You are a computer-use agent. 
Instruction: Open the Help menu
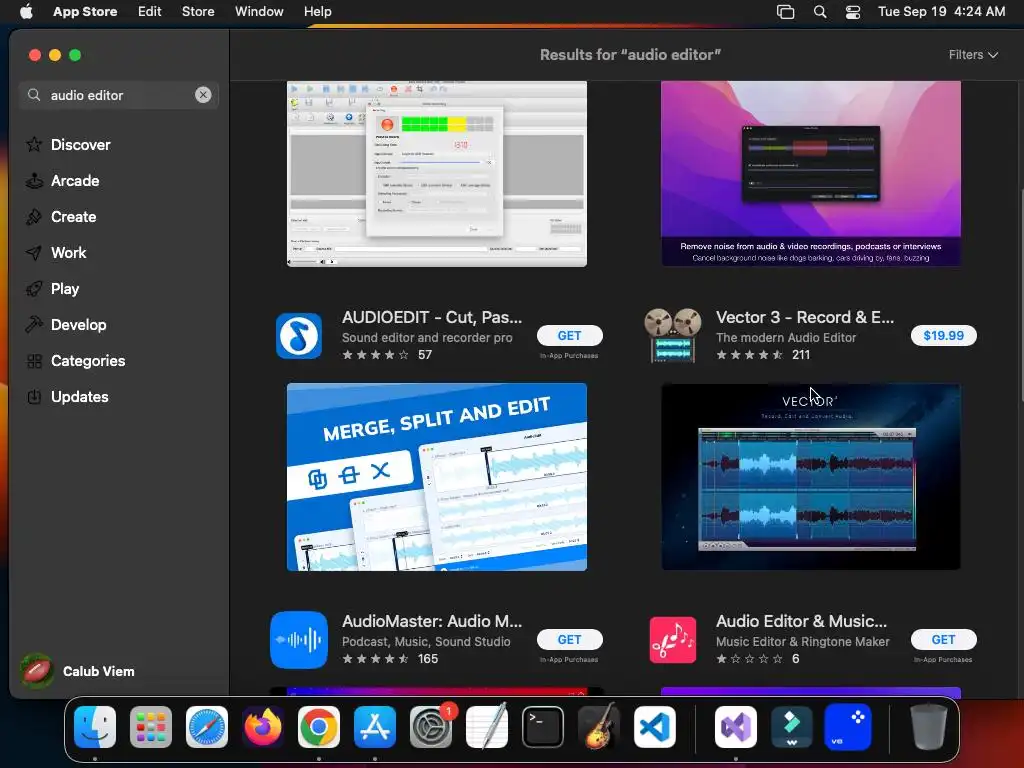click(317, 12)
